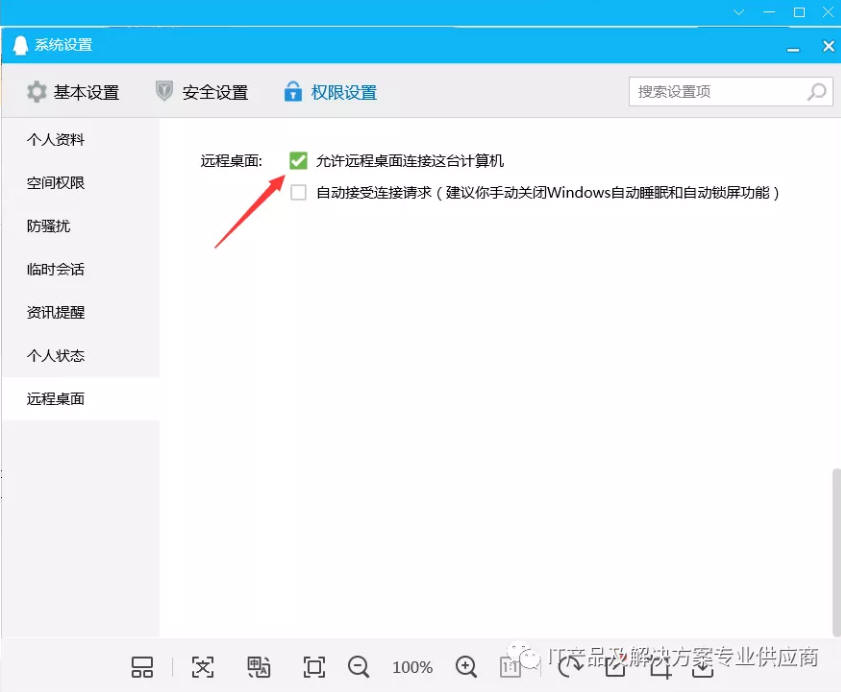Go to 防骚扰 settings section

49,226
